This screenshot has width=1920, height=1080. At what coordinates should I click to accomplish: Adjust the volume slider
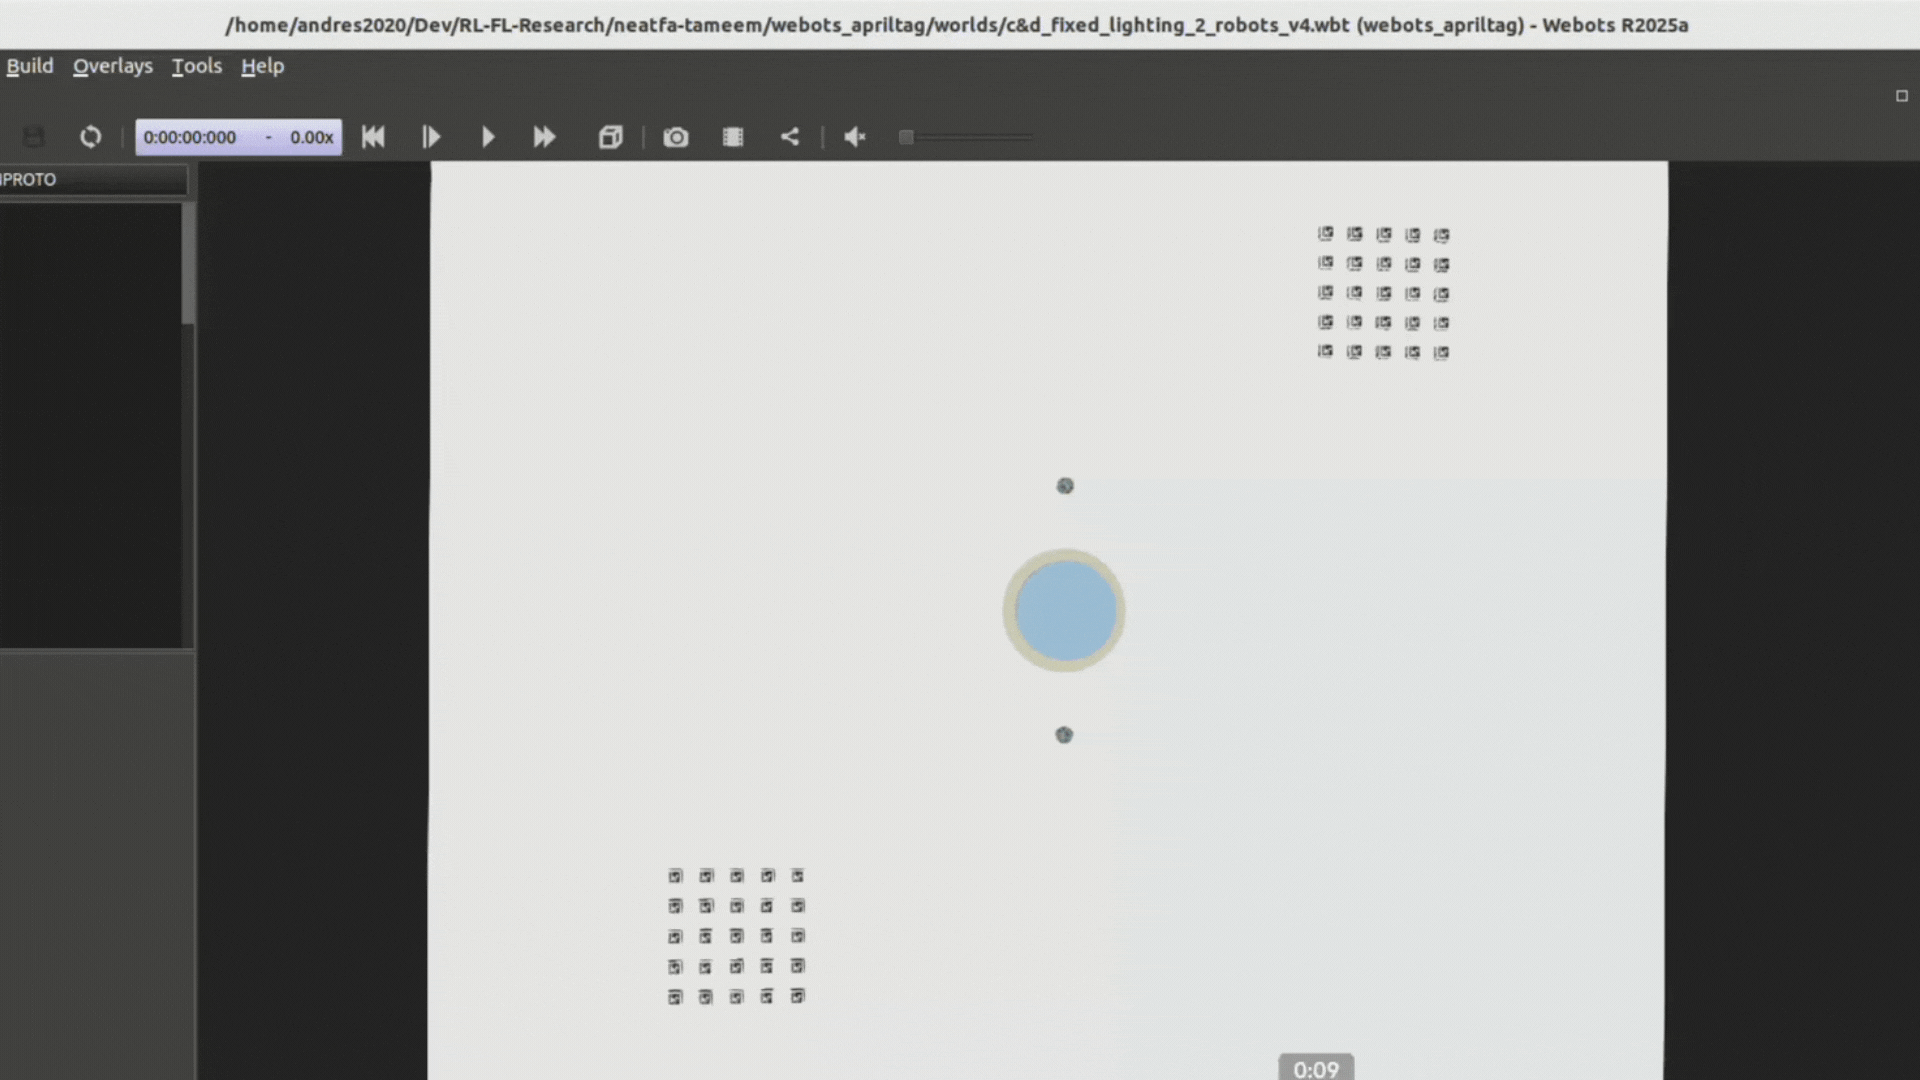(x=965, y=137)
